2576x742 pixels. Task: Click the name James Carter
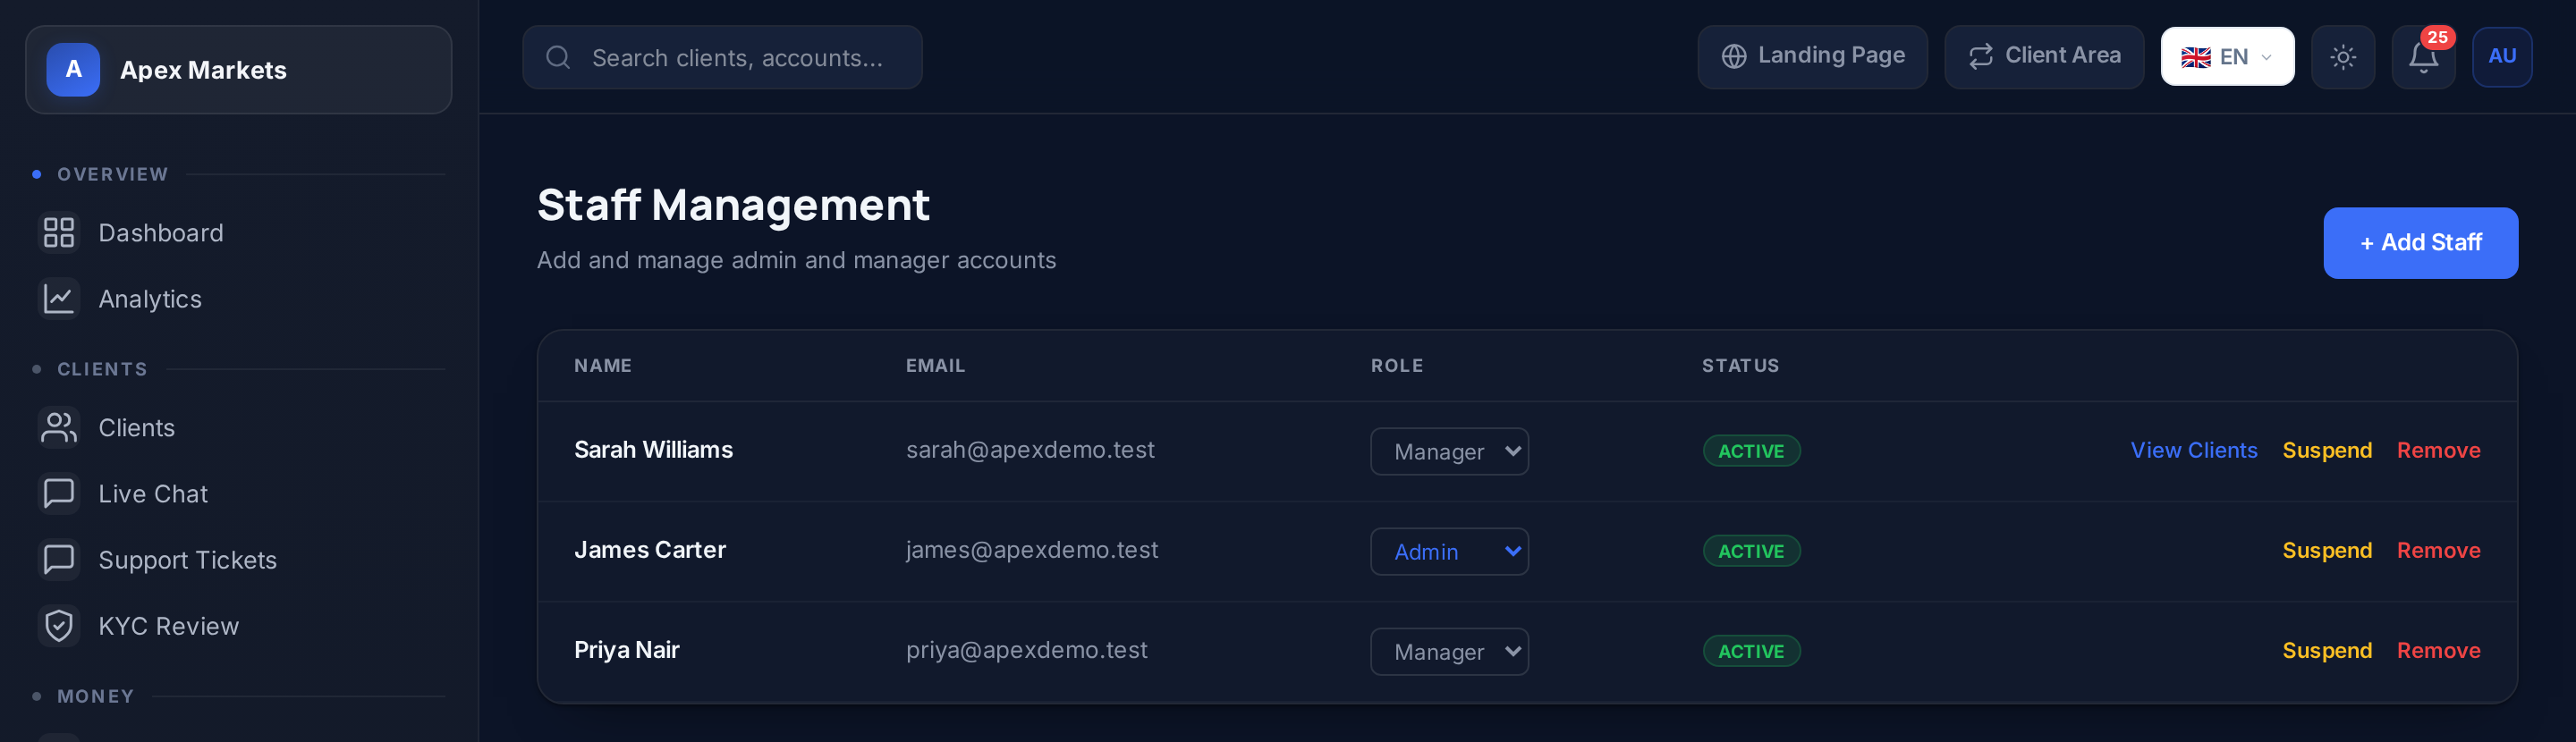pos(650,550)
